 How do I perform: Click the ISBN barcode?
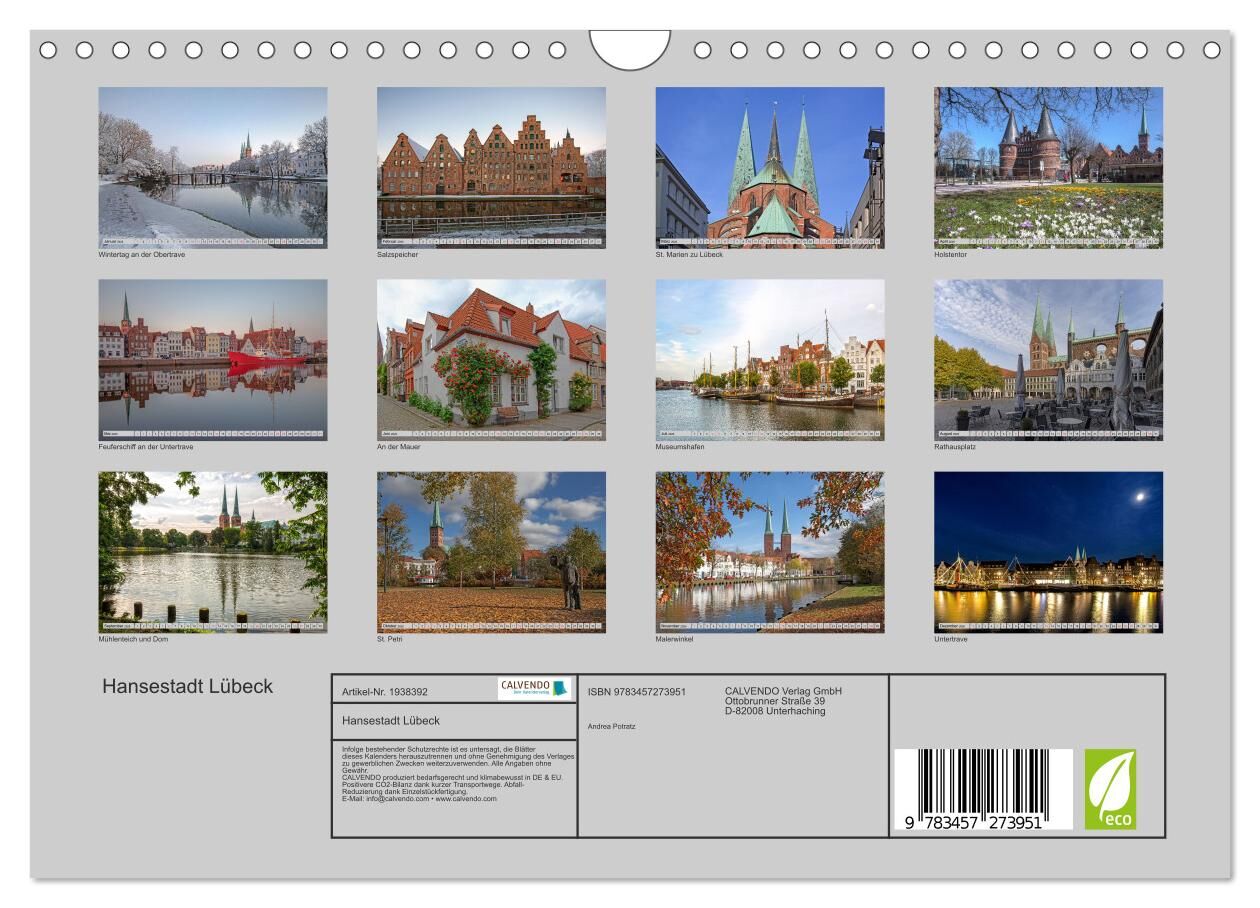pyautogui.click(x=982, y=789)
